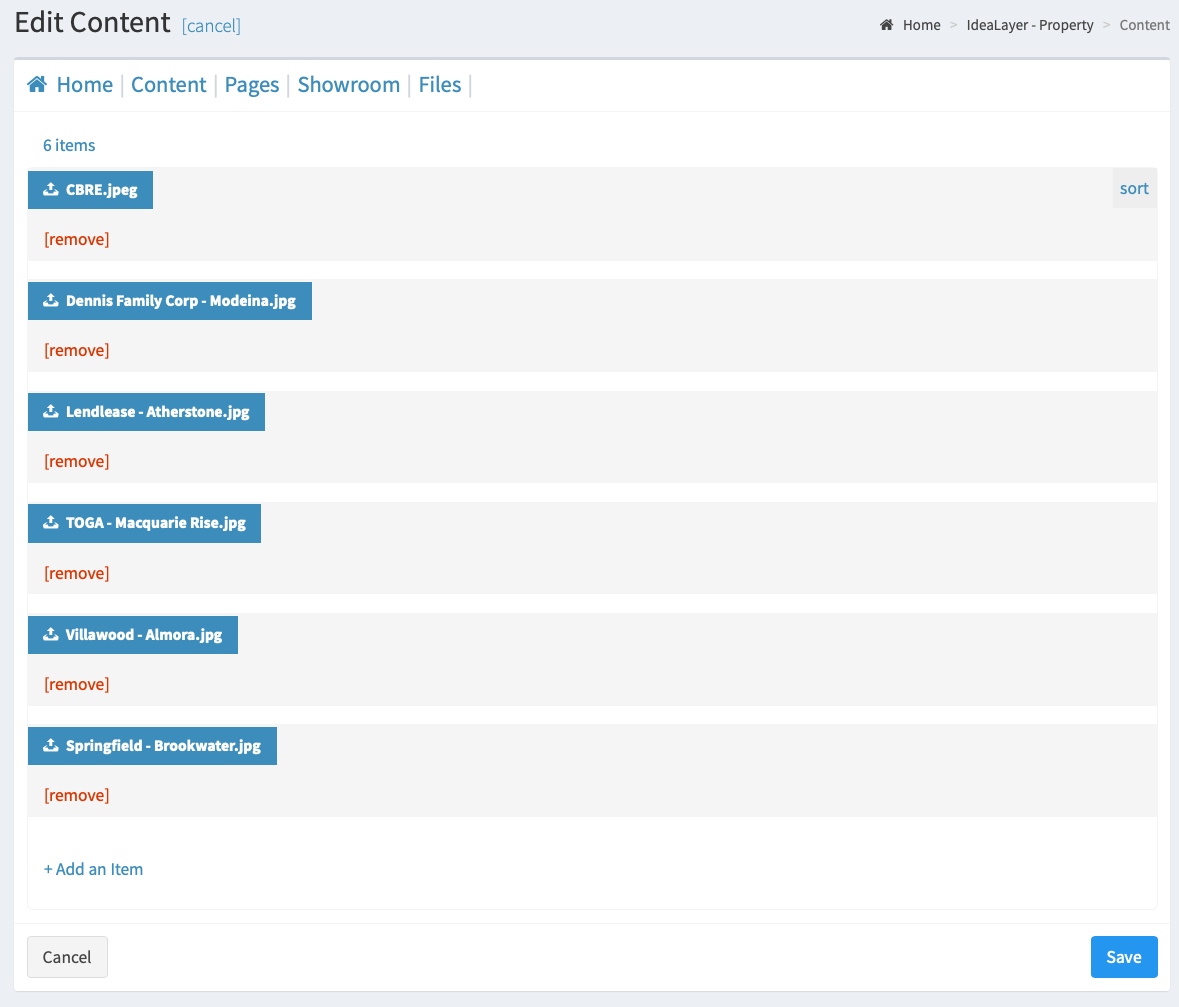Open the Showroom tab
Image resolution: width=1179 pixels, height=1007 pixels.
click(x=349, y=84)
